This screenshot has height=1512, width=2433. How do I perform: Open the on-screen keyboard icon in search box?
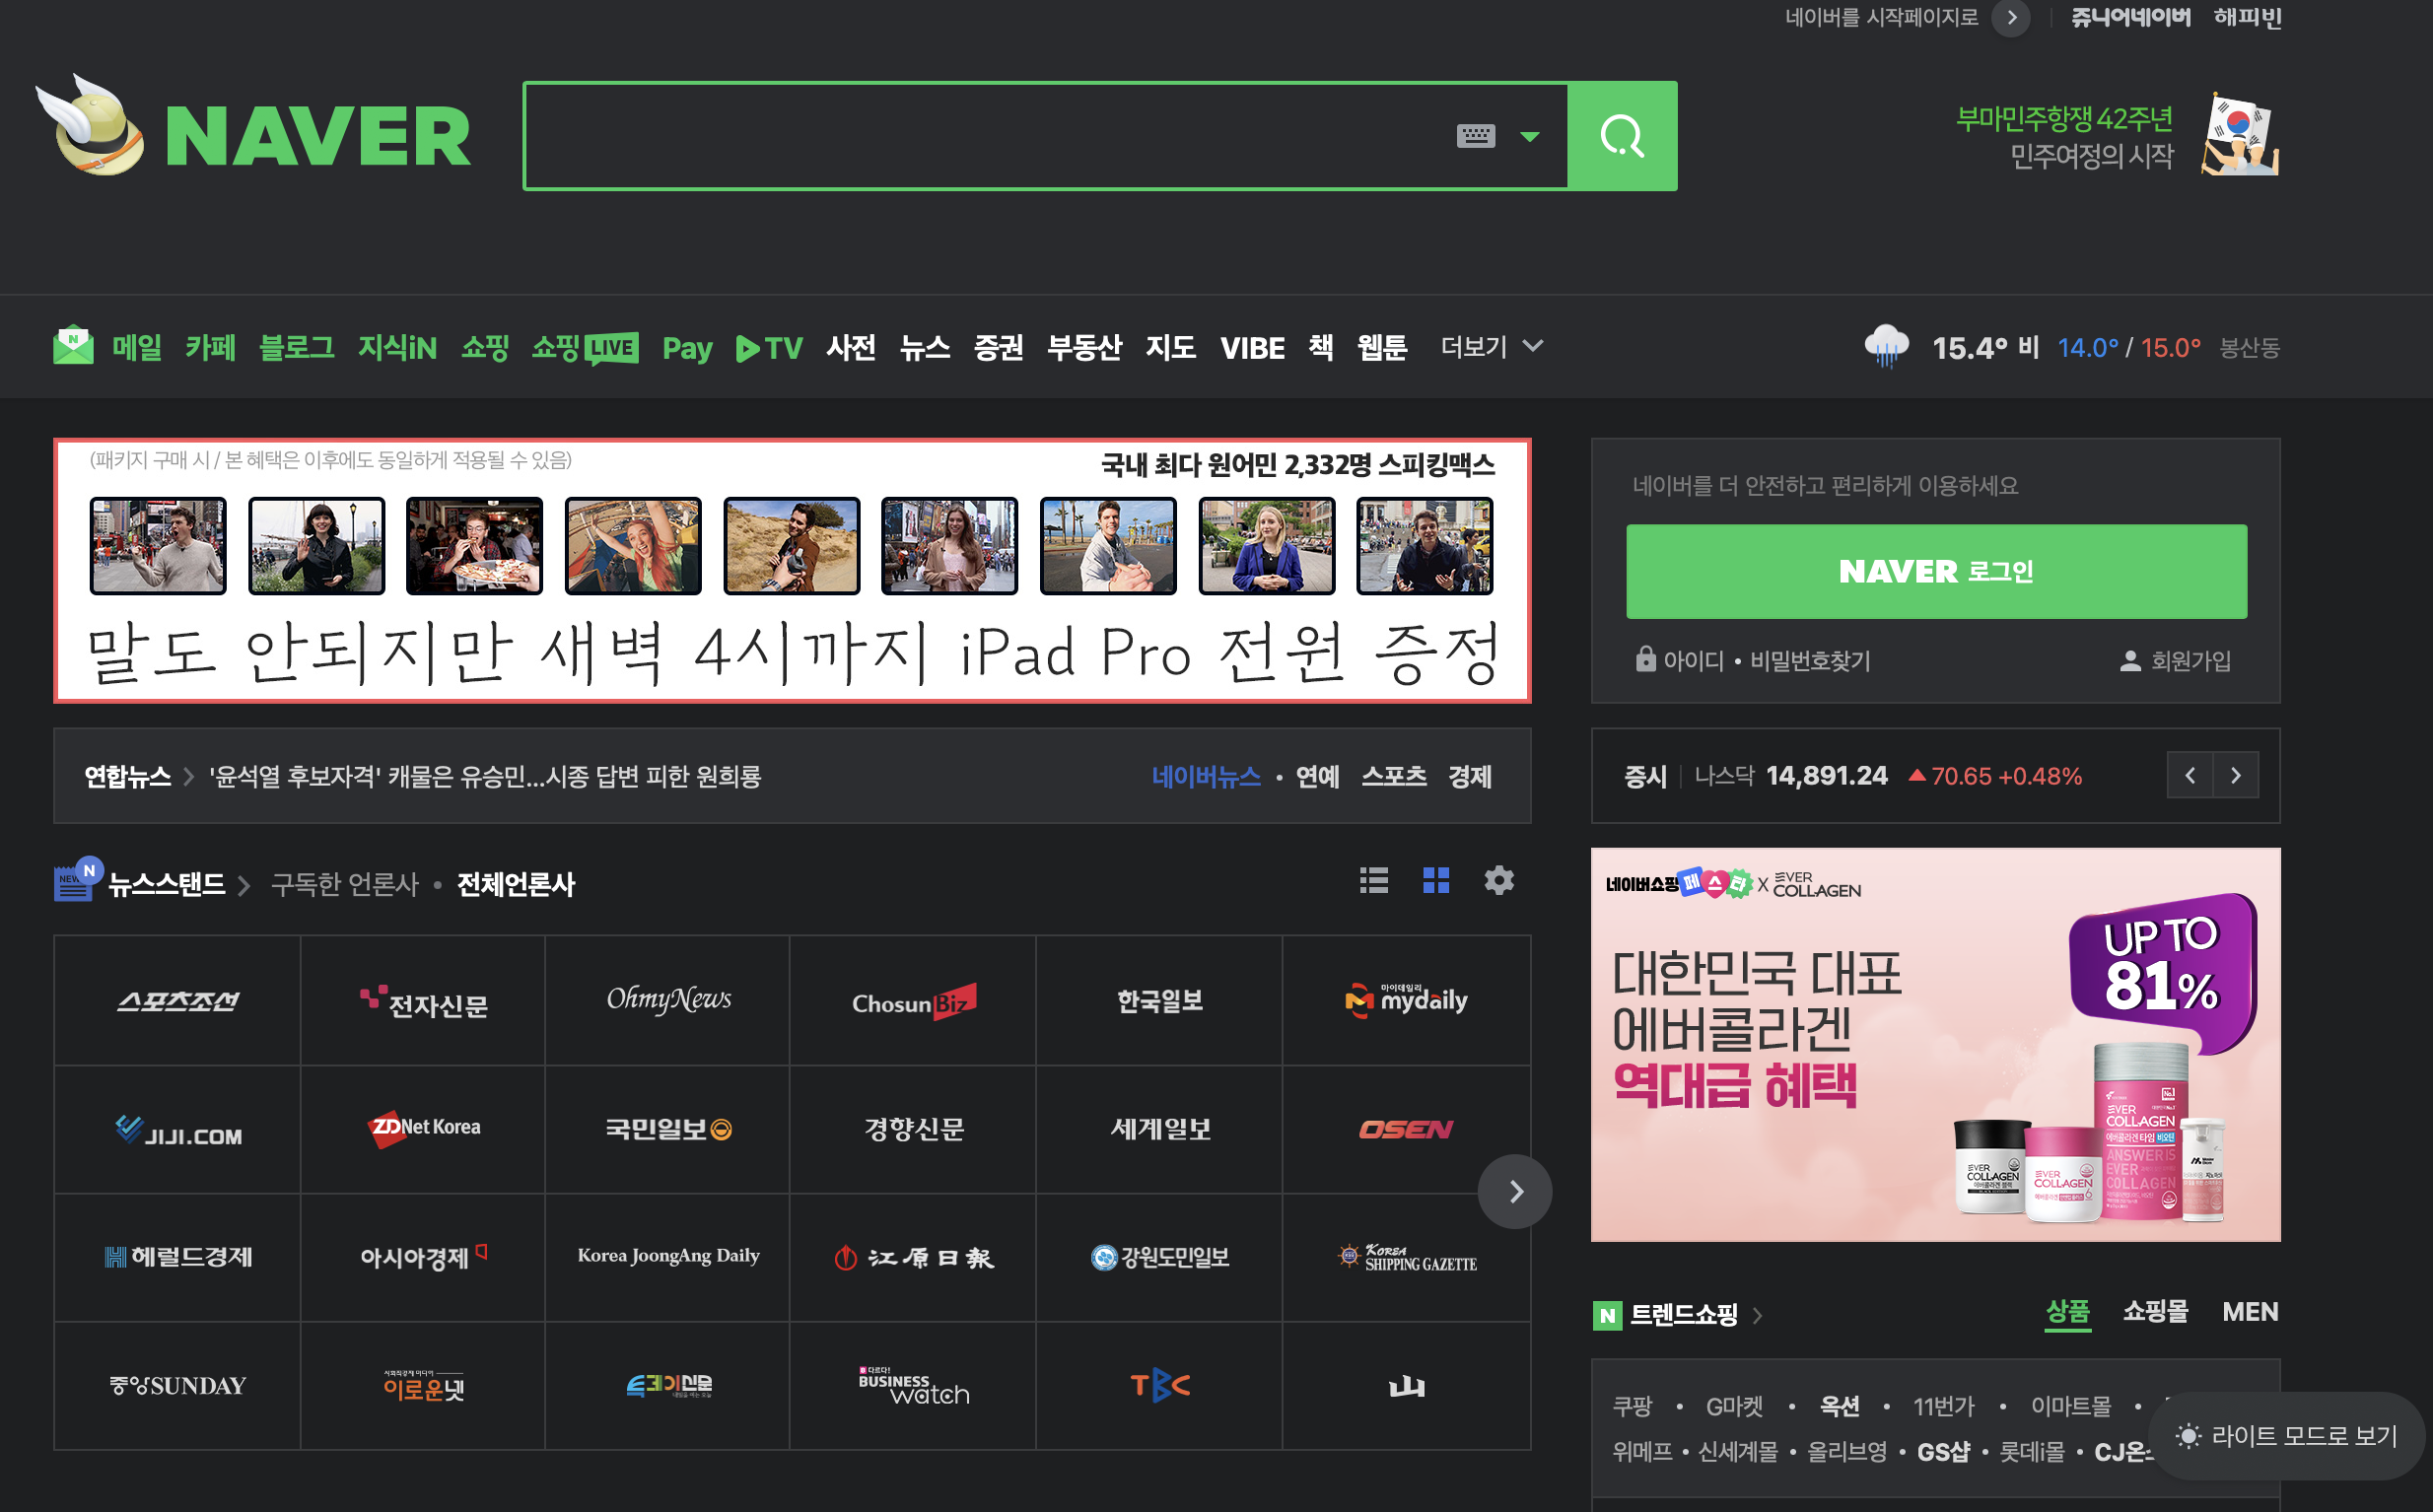(1475, 136)
